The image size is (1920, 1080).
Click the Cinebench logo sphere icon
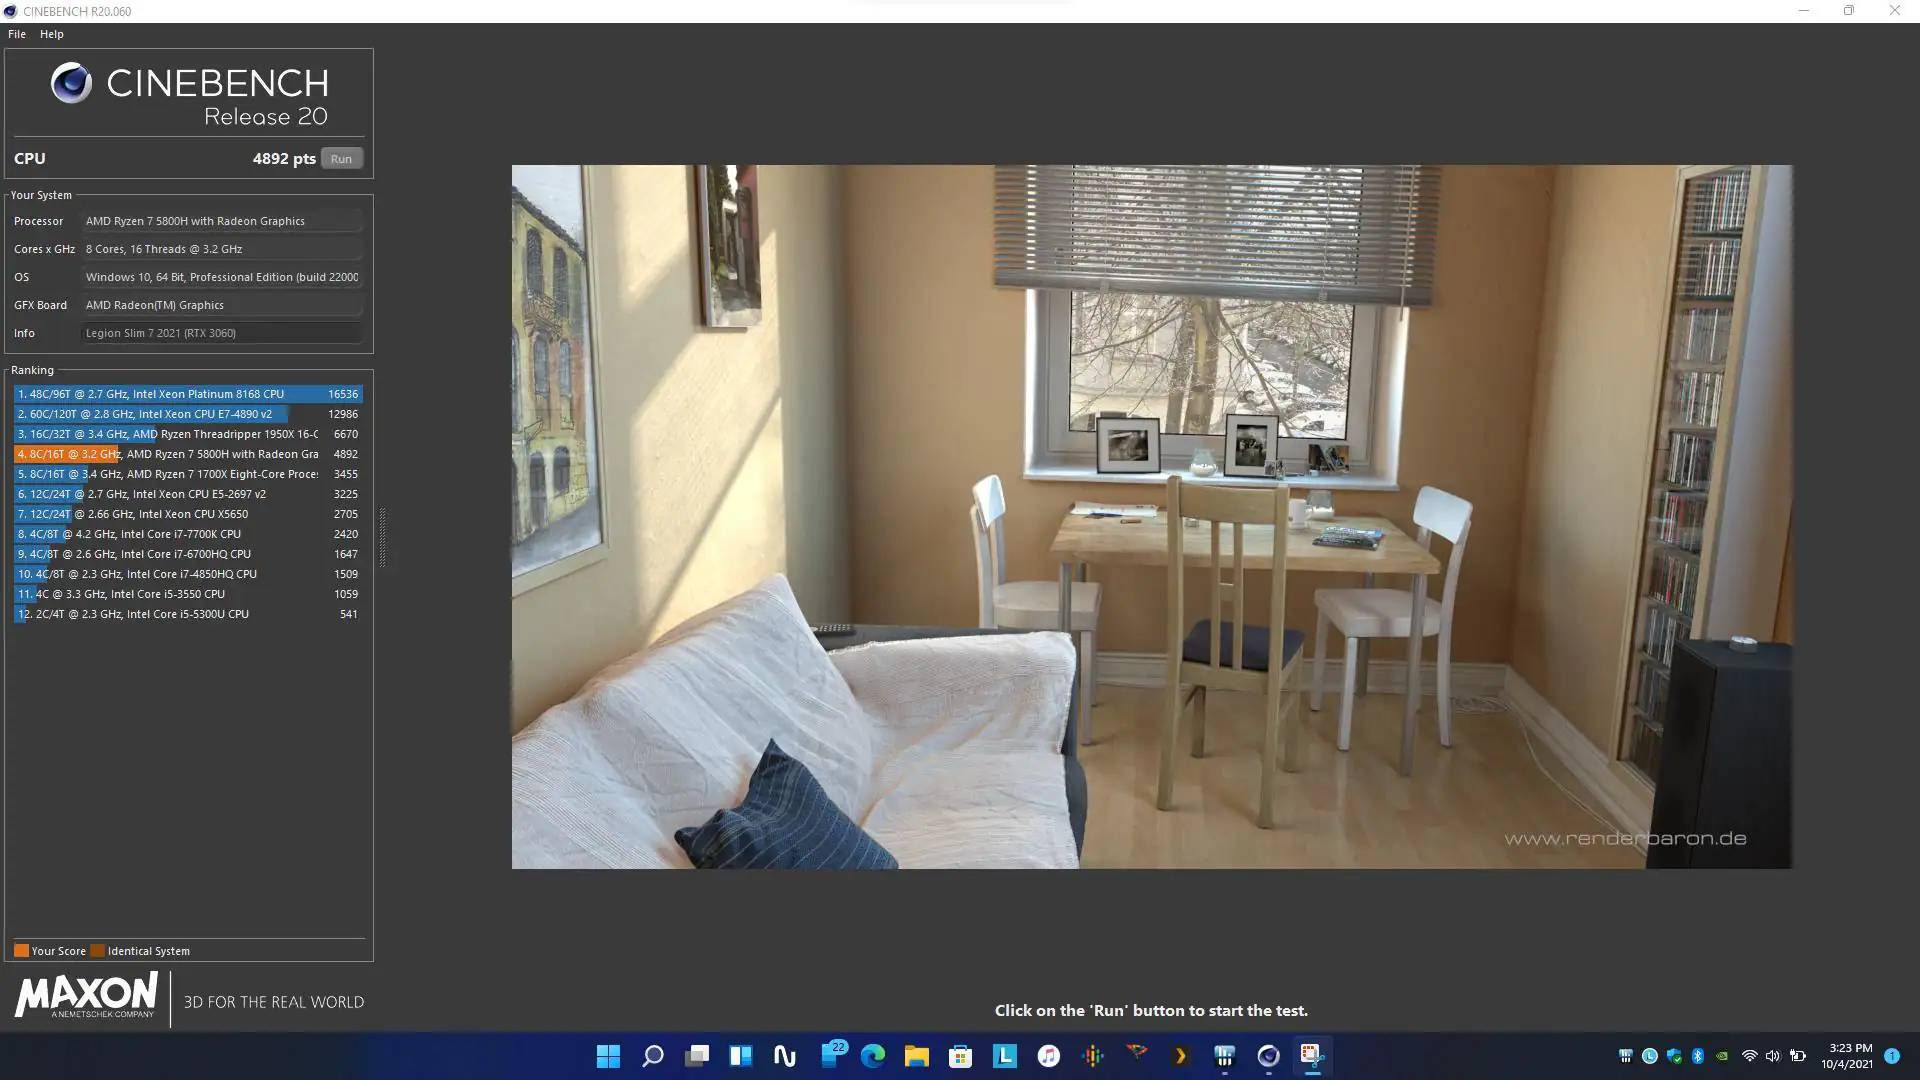(x=71, y=83)
